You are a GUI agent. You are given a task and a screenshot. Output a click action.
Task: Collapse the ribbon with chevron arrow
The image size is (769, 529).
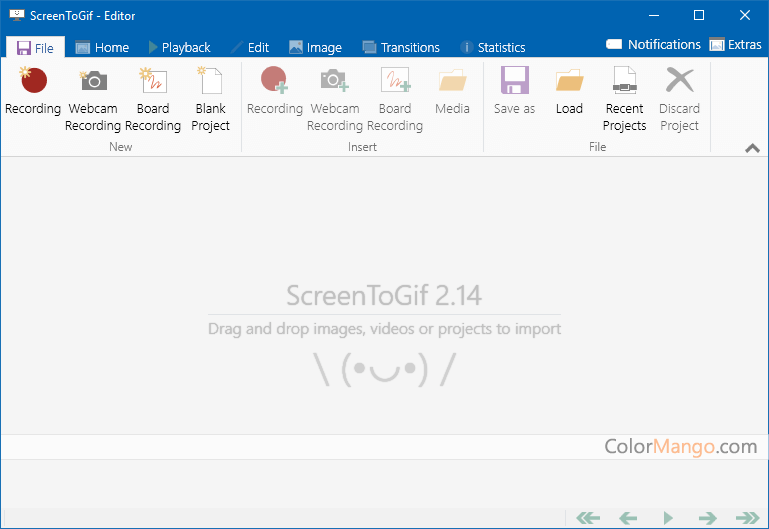(752, 148)
